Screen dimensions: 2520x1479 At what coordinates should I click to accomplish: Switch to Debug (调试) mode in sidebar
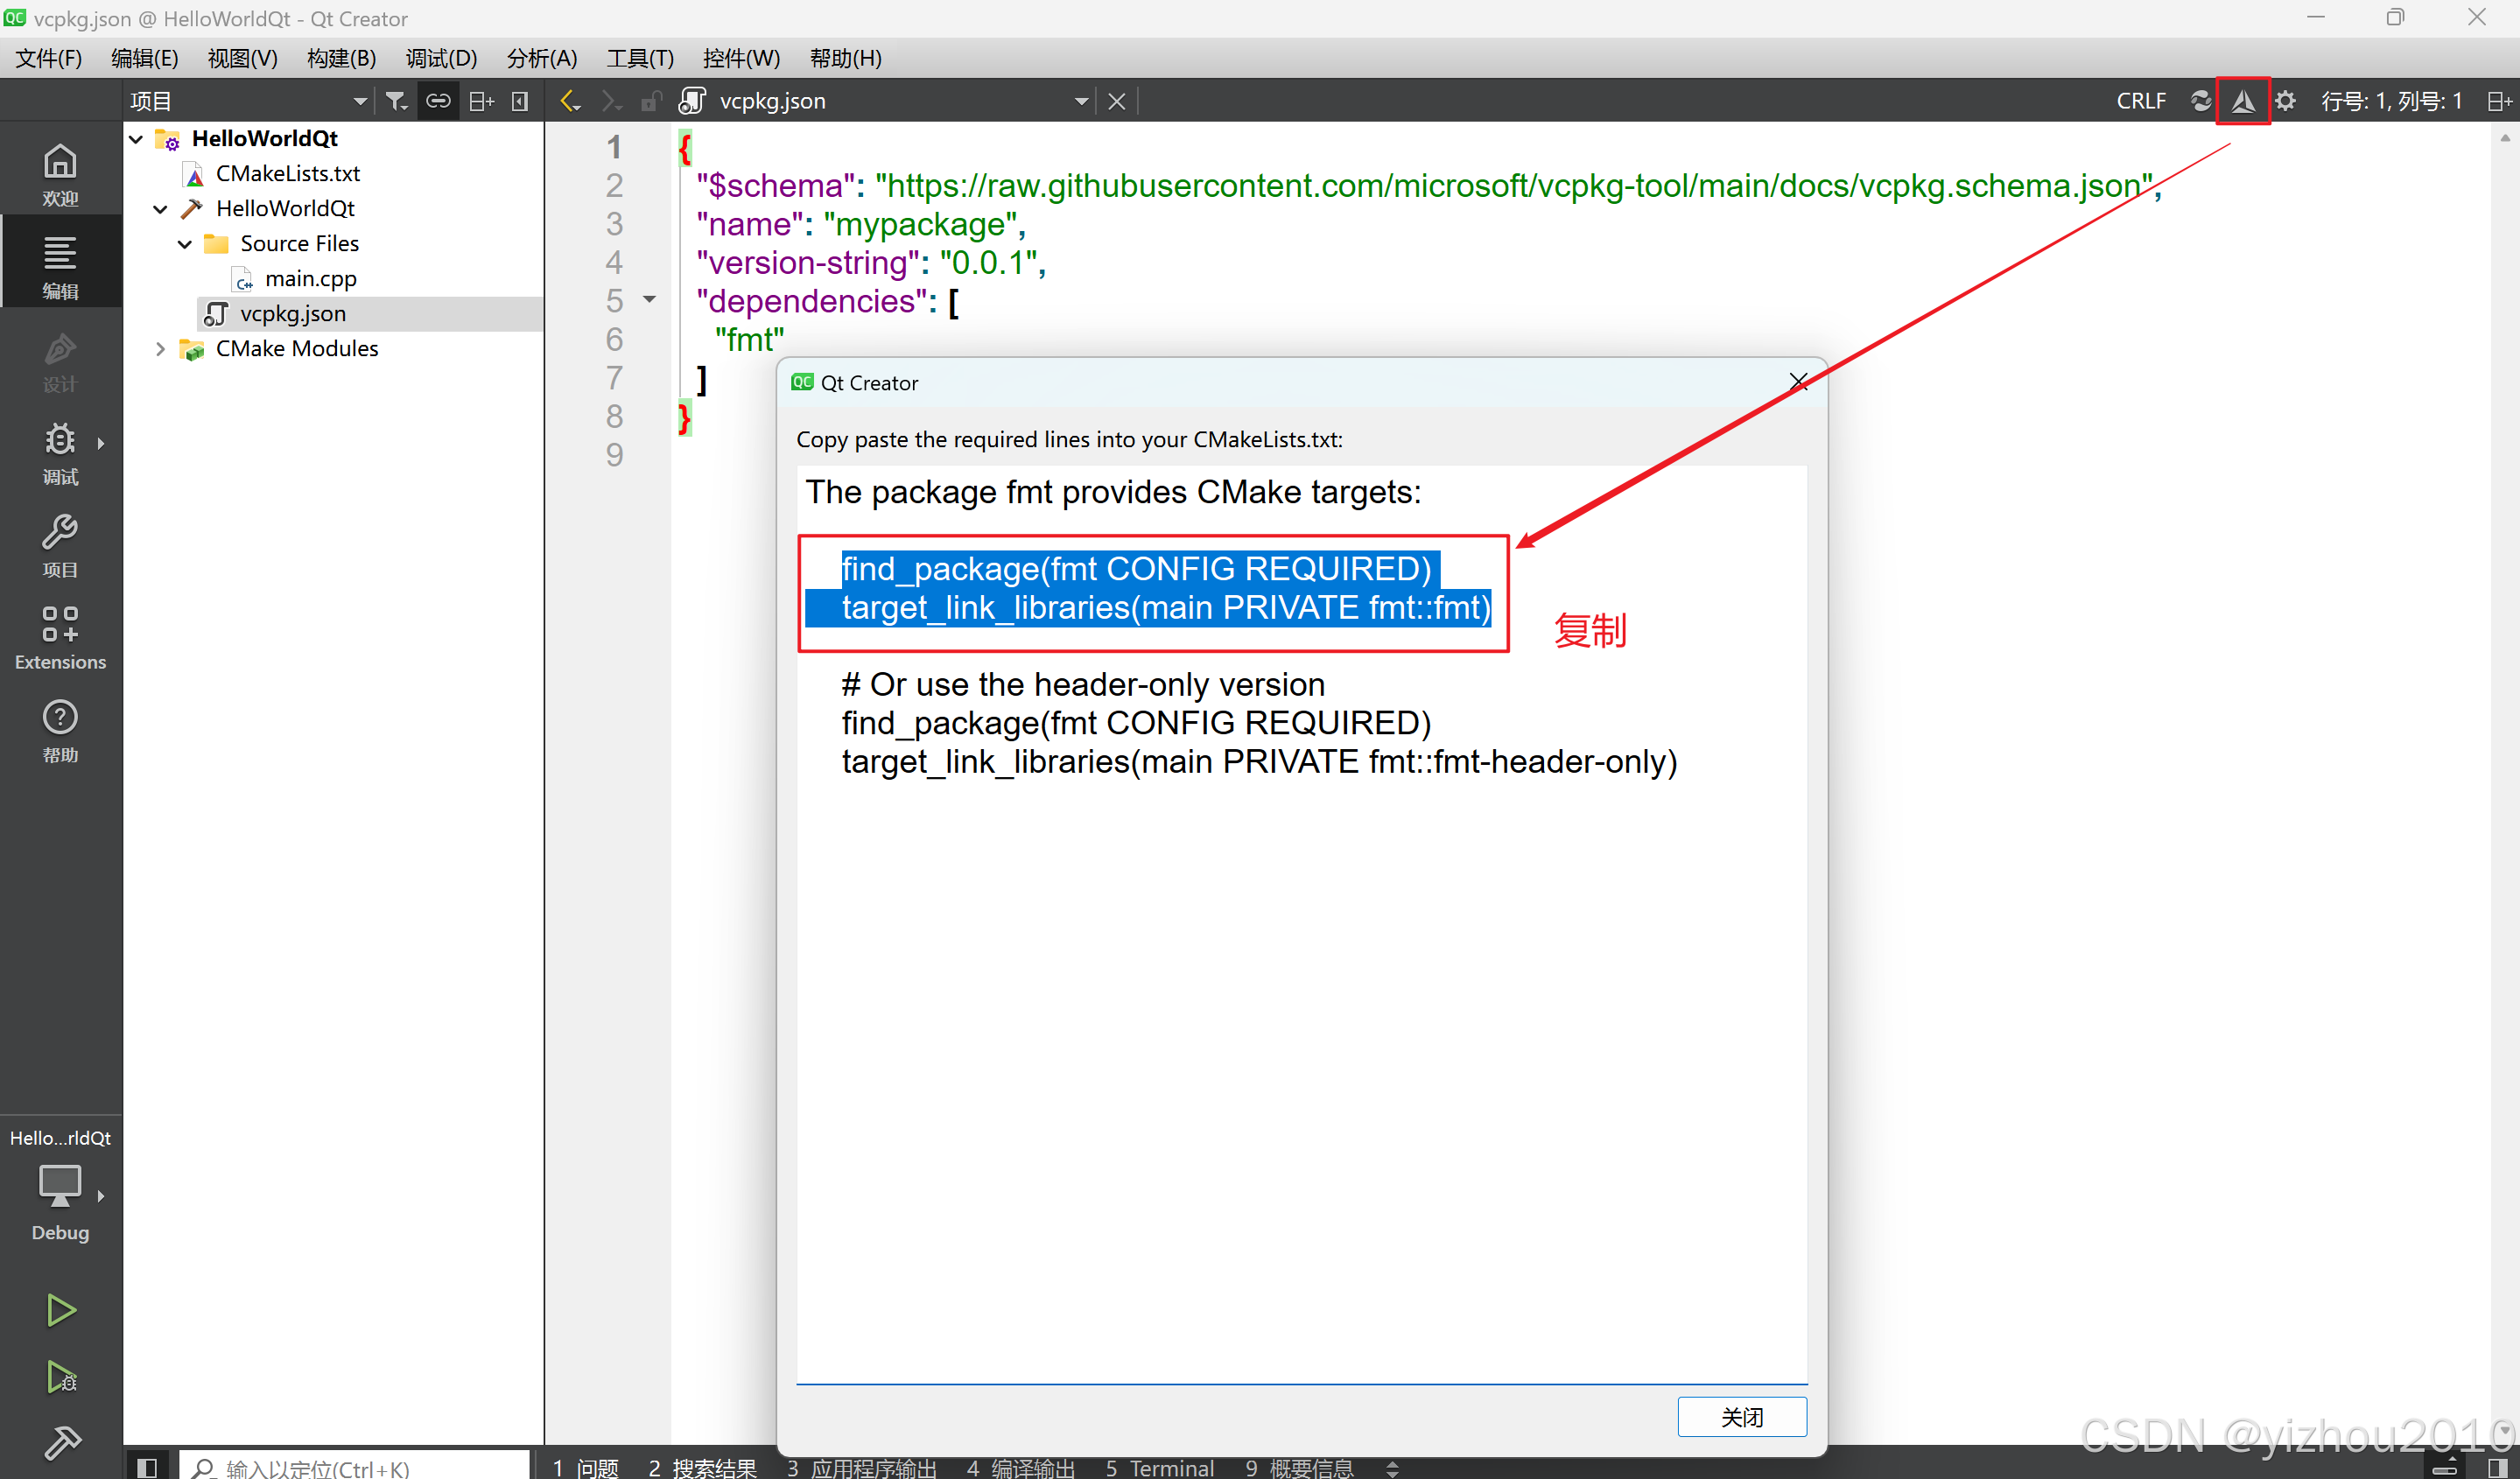click(x=60, y=453)
